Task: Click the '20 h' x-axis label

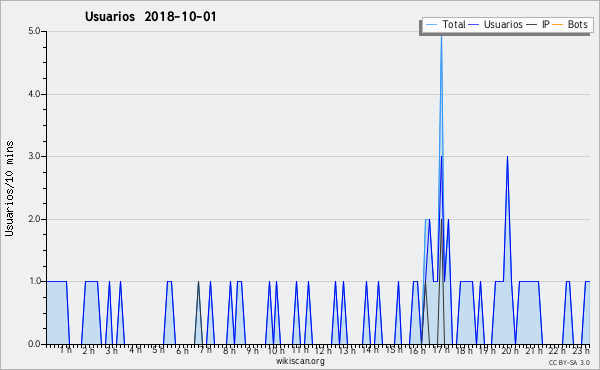Action: [510, 351]
